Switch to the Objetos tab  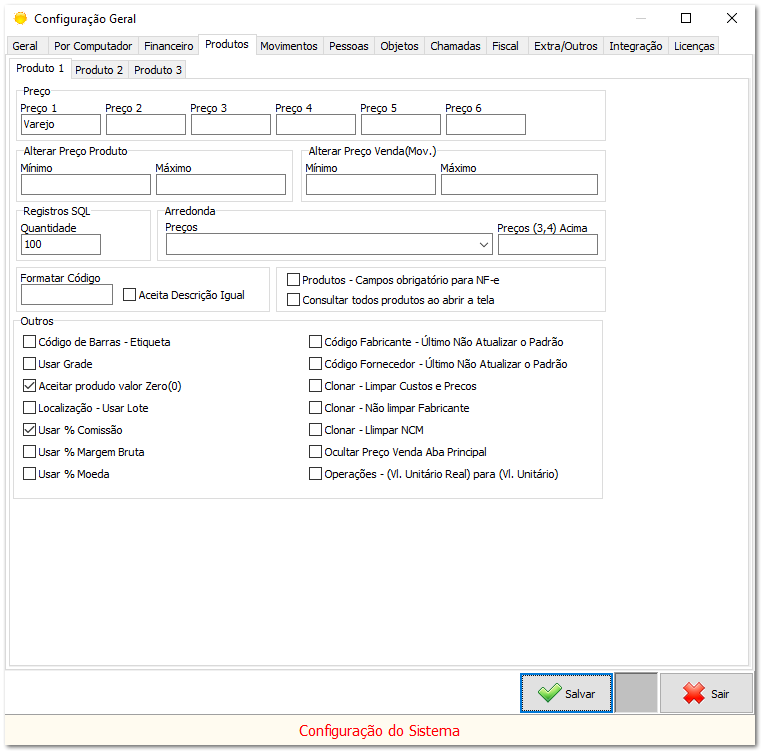coord(400,46)
